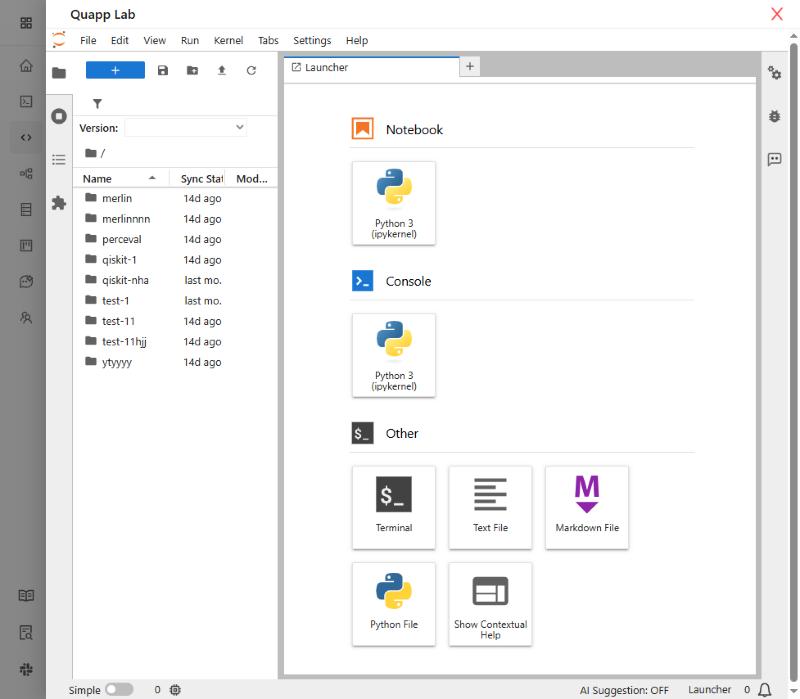
Task: Click the Slack icon in left rail
Action: (x=26, y=669)
